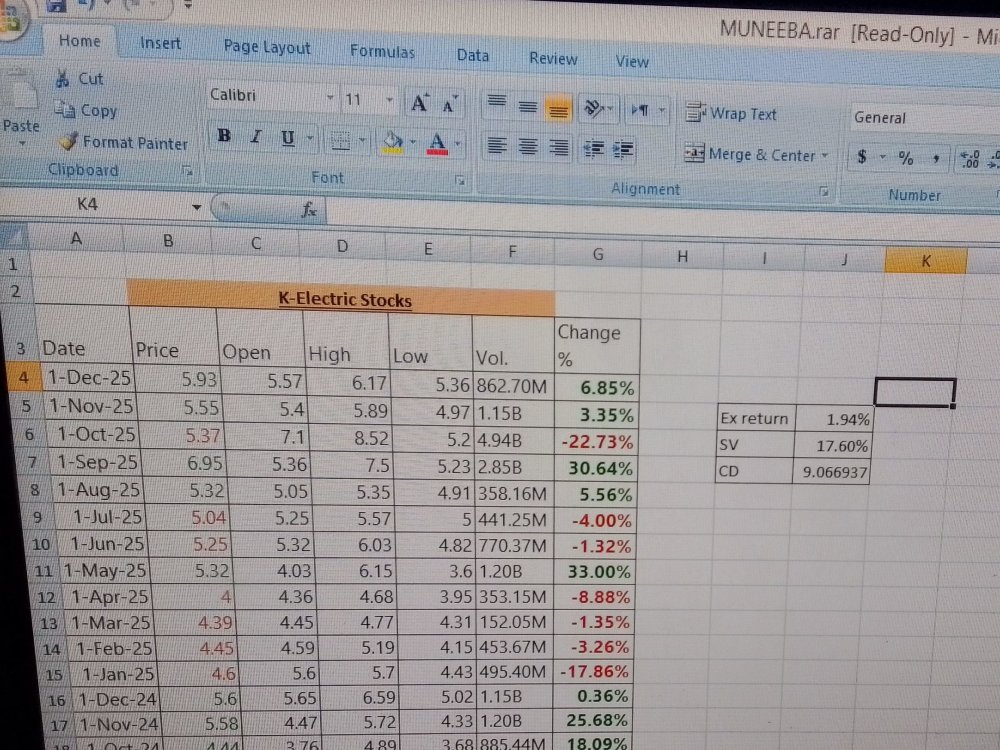Viewport: 1000px width, 750px height.
Task: Switch to the Formulas tab
Action: 382,52
